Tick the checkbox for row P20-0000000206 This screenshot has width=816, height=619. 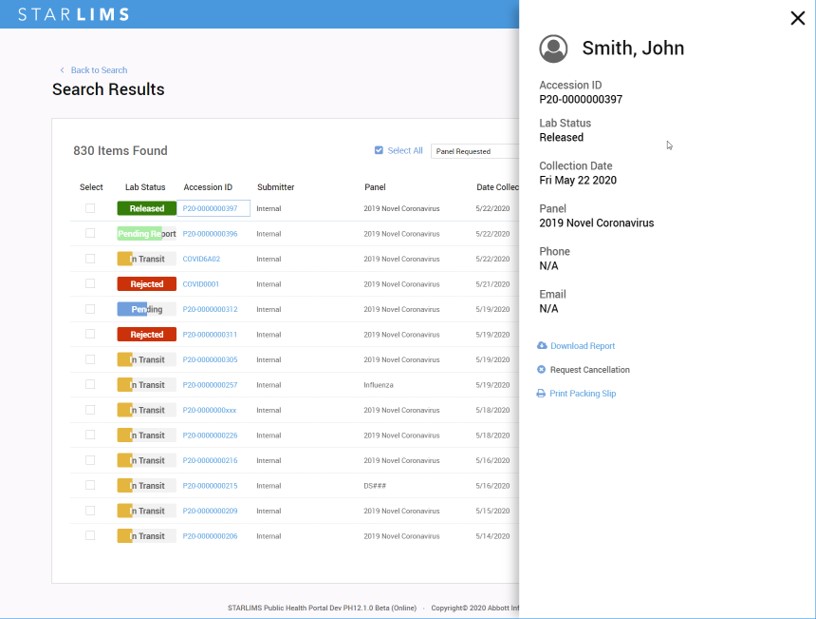[x=90, y=536]
